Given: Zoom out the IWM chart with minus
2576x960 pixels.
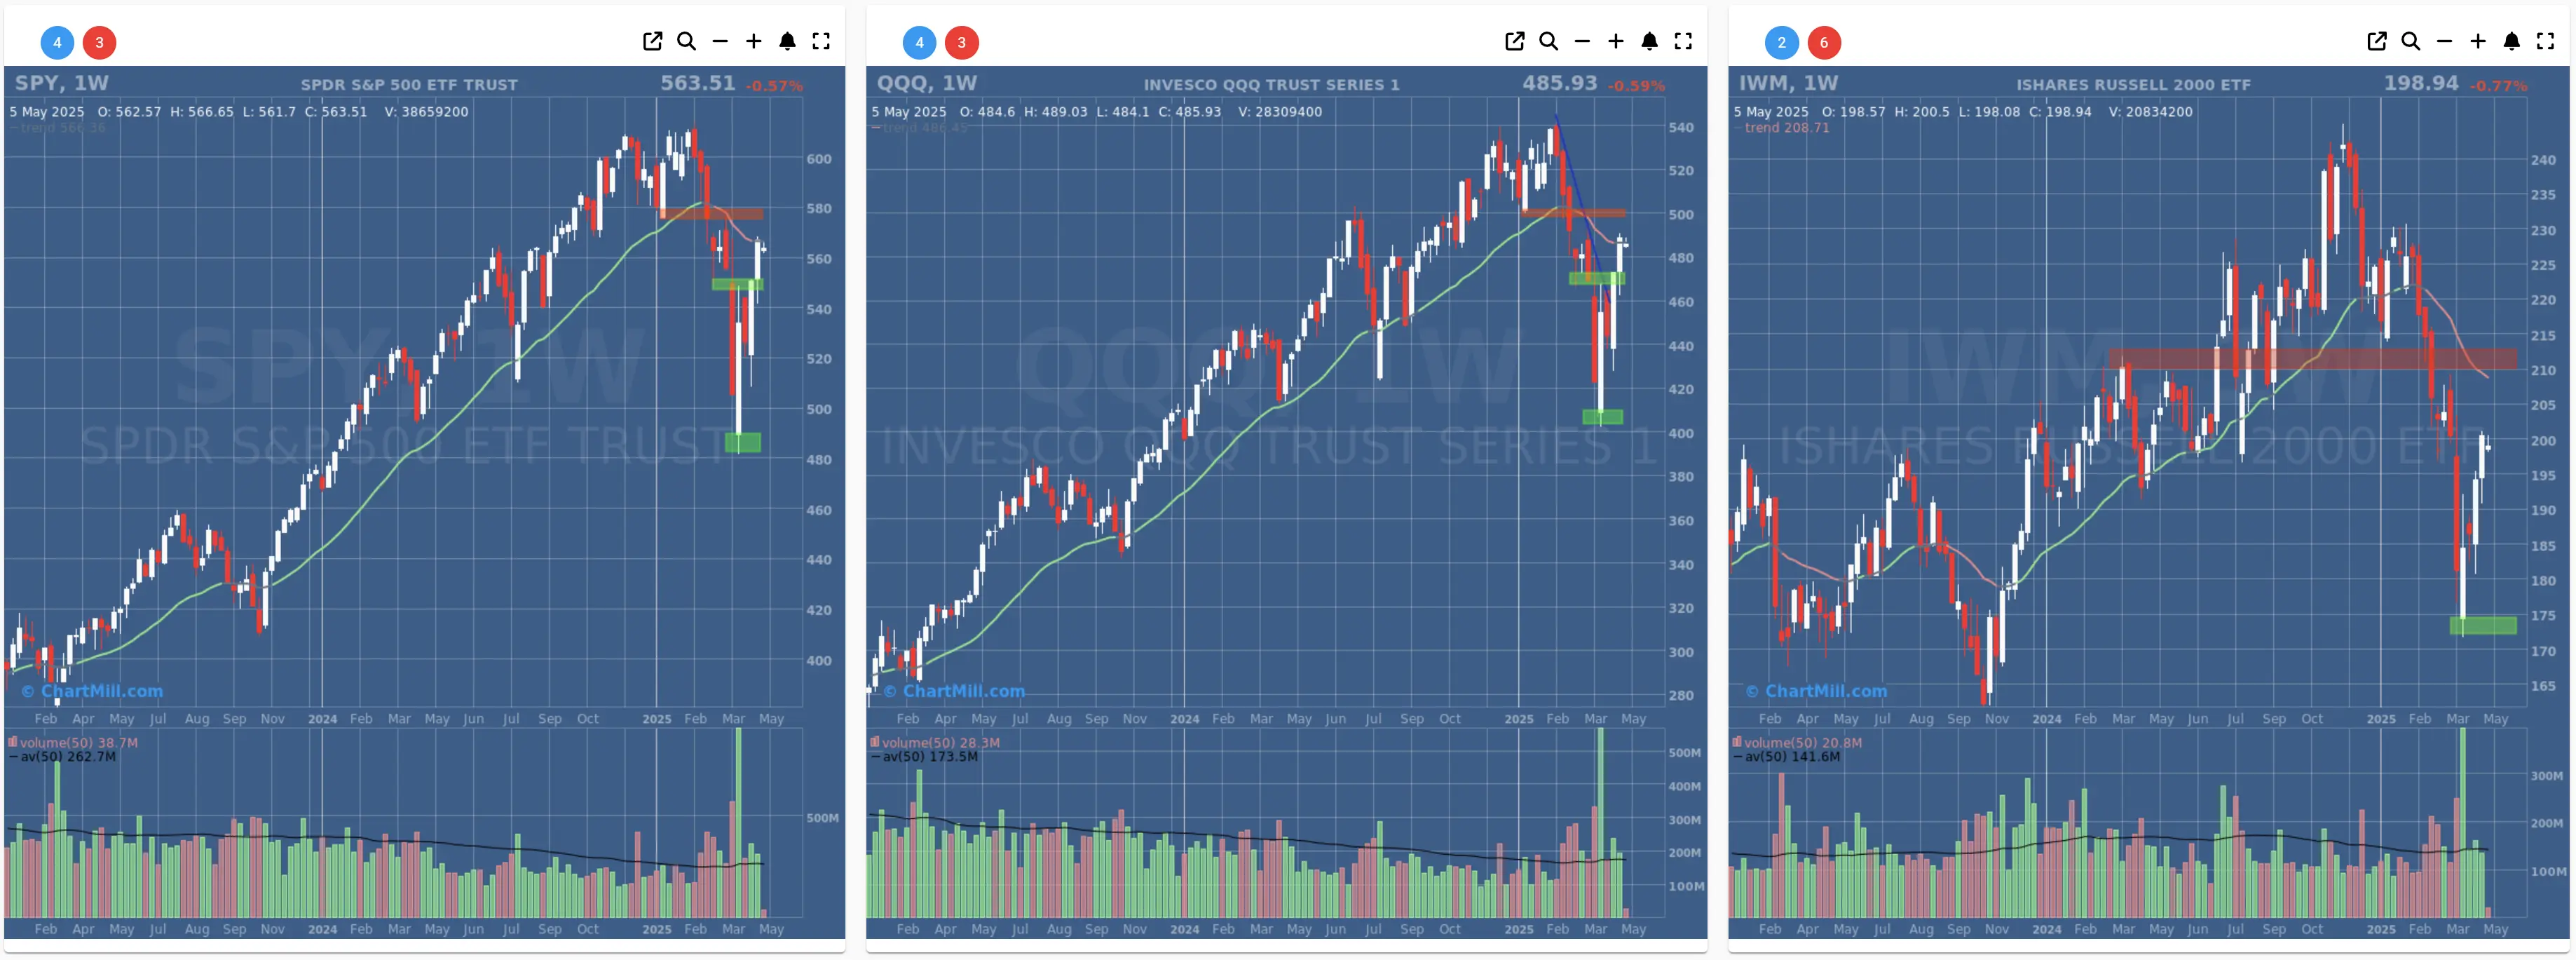Looking at the screenshot, I should click(2445, 41).
